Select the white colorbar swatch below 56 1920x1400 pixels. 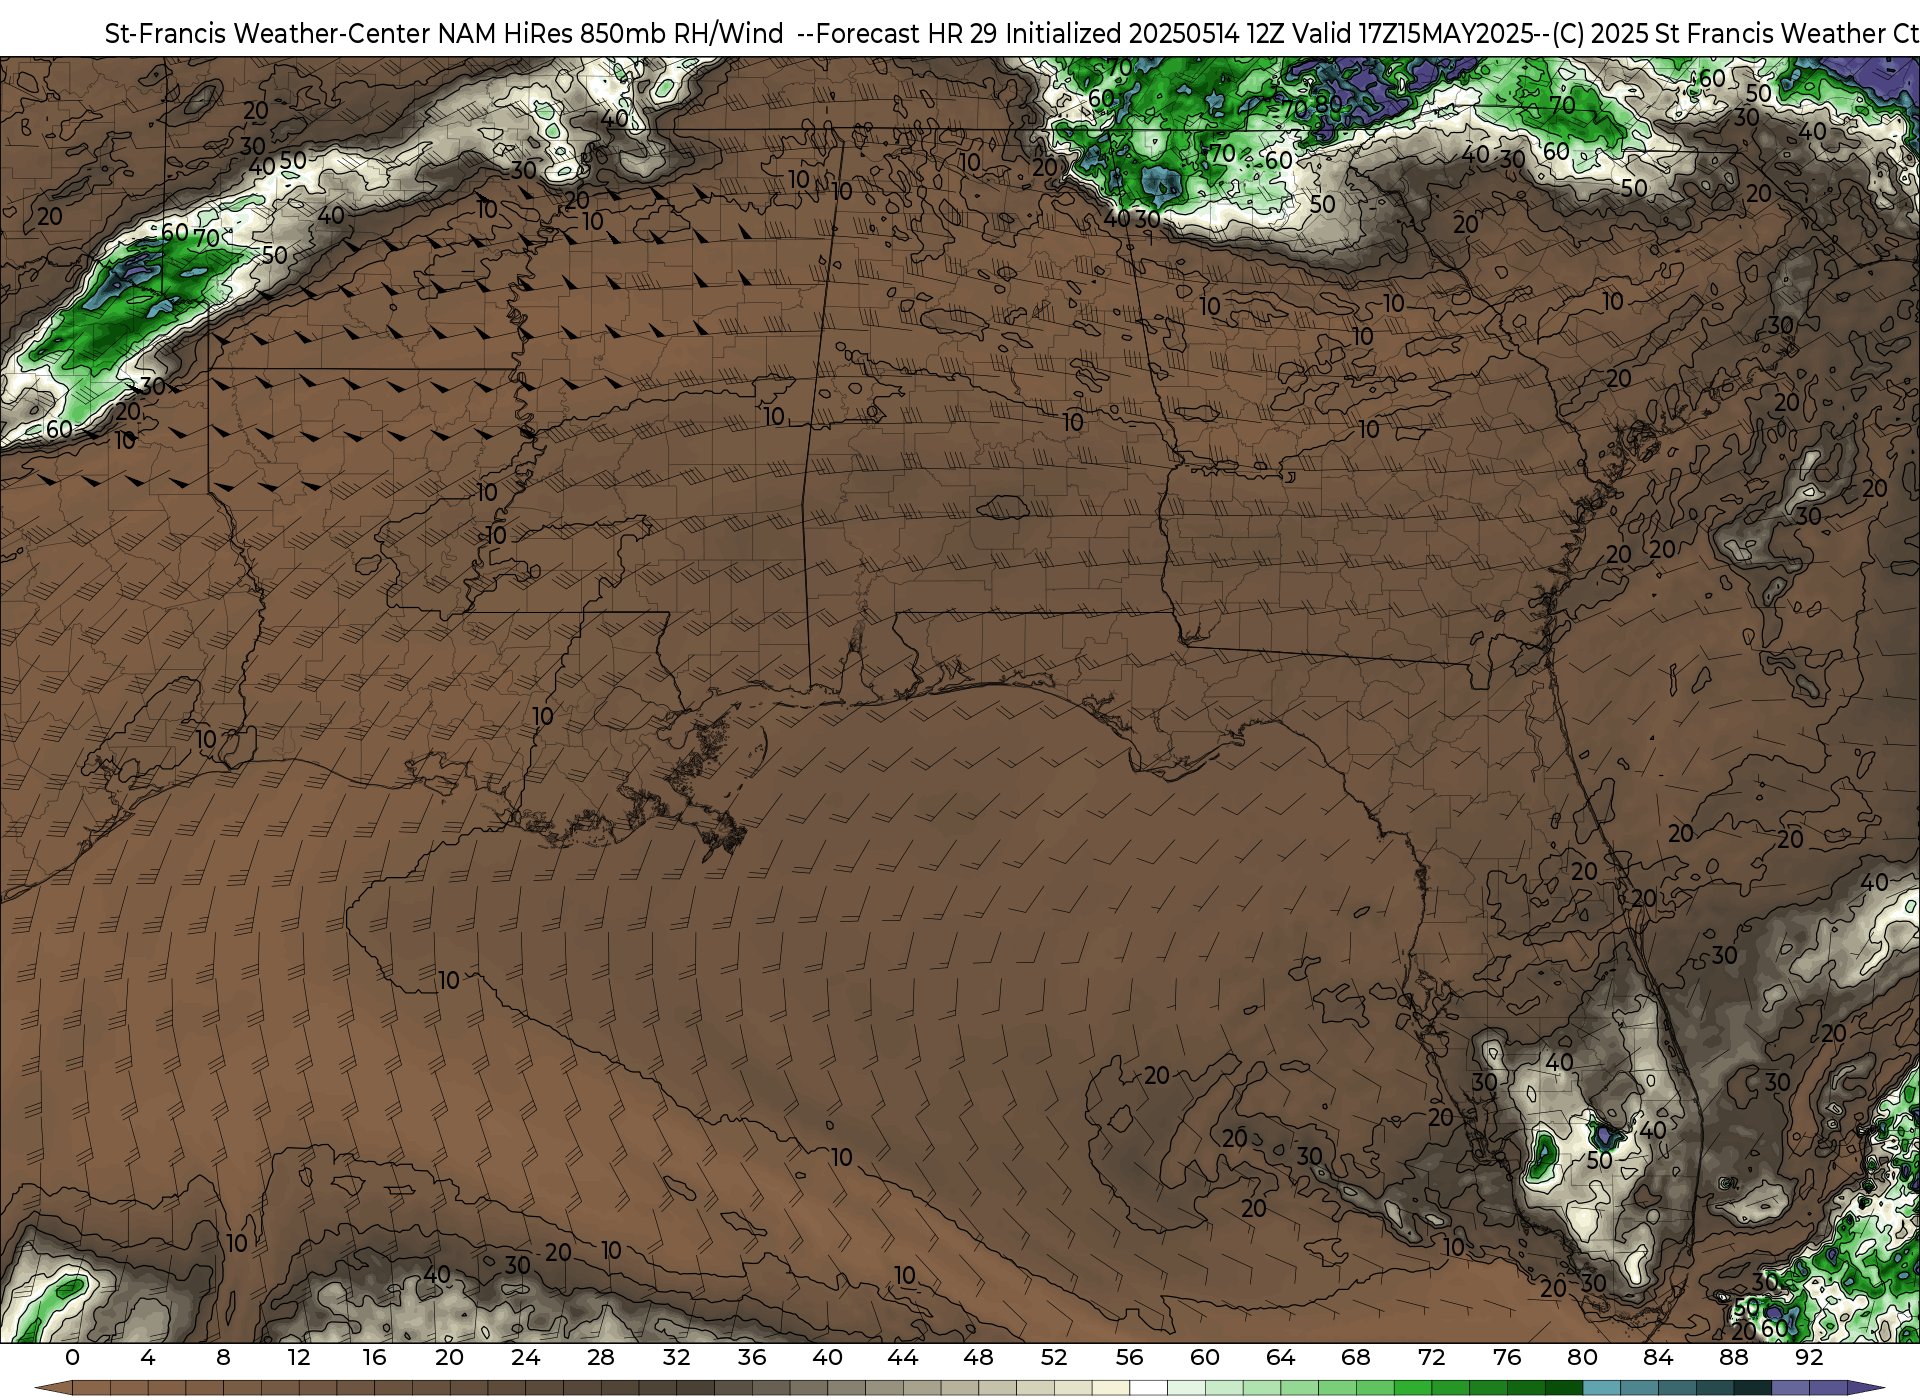[1148, 1388]
